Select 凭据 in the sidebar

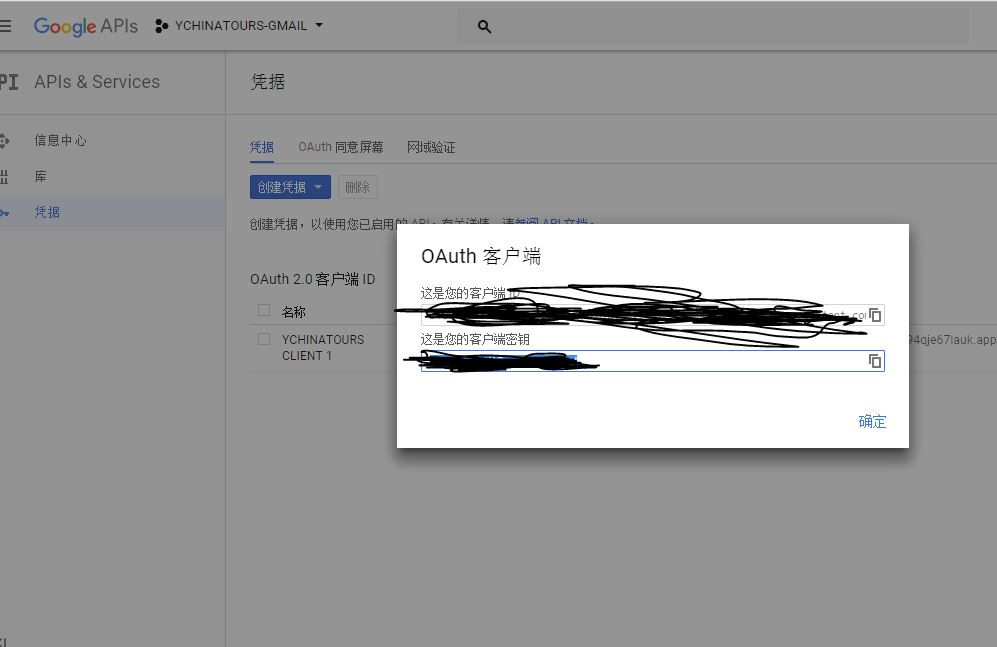click(x=47, y=212)
